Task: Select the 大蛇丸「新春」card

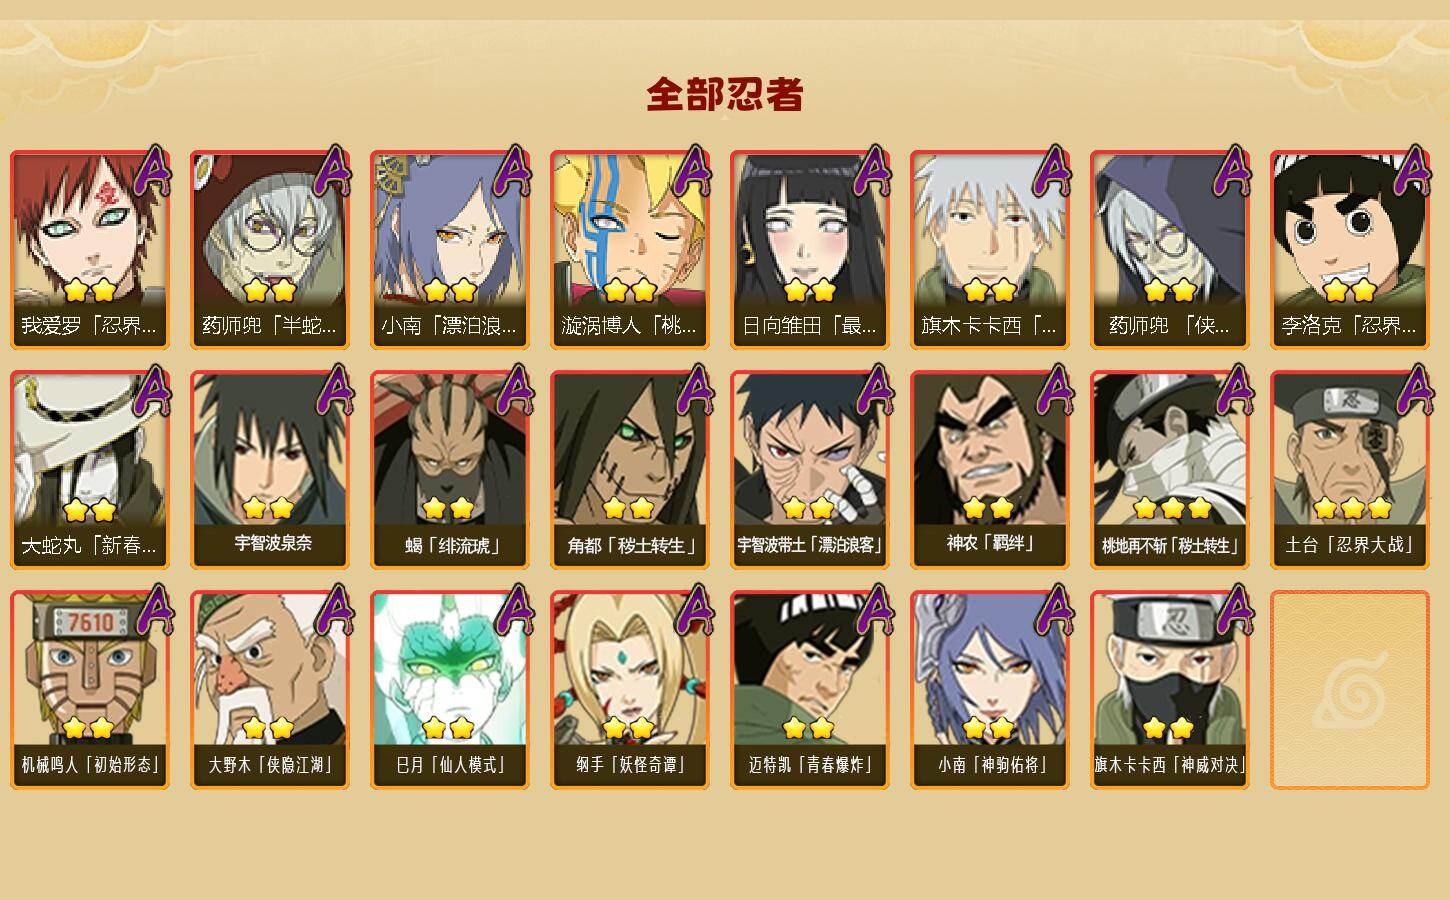Action: [x=90, y=470]
